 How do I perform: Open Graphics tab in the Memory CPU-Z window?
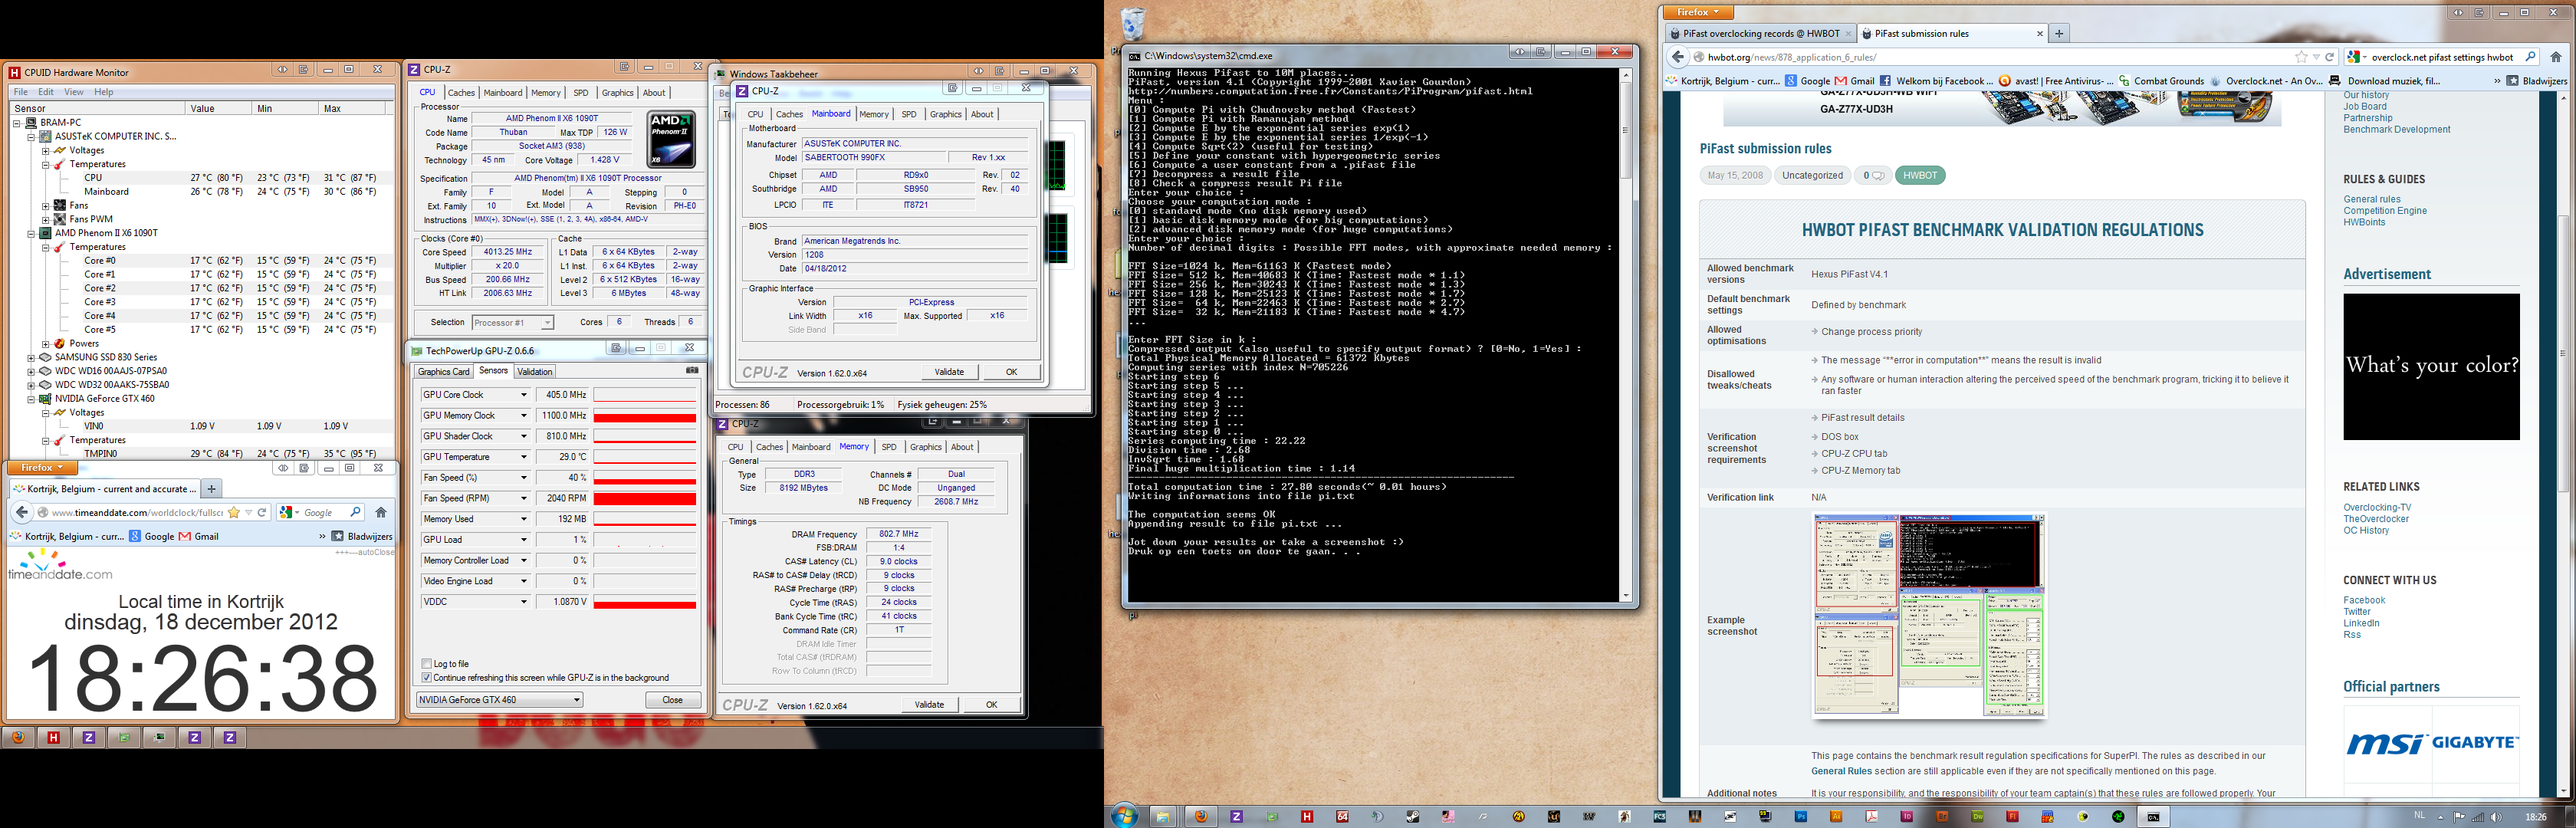point(925,447)
